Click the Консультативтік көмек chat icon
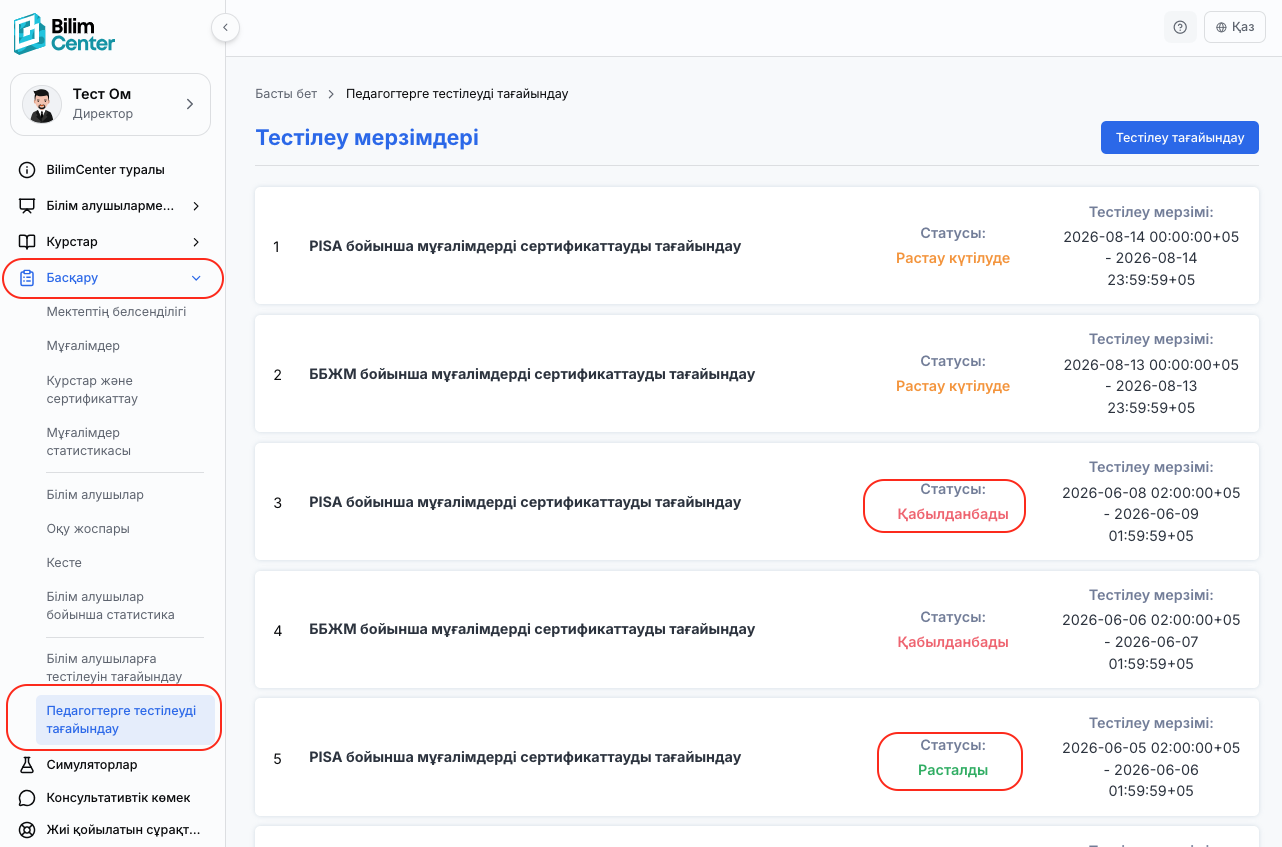Screen dimensions: 1282x847 pos(28,798)
